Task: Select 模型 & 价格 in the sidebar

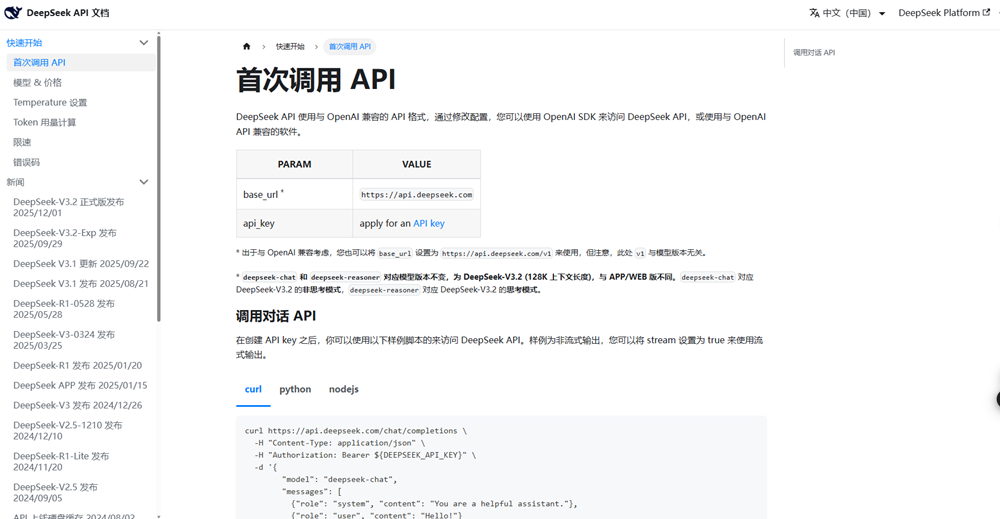Action: pos(37,83)
